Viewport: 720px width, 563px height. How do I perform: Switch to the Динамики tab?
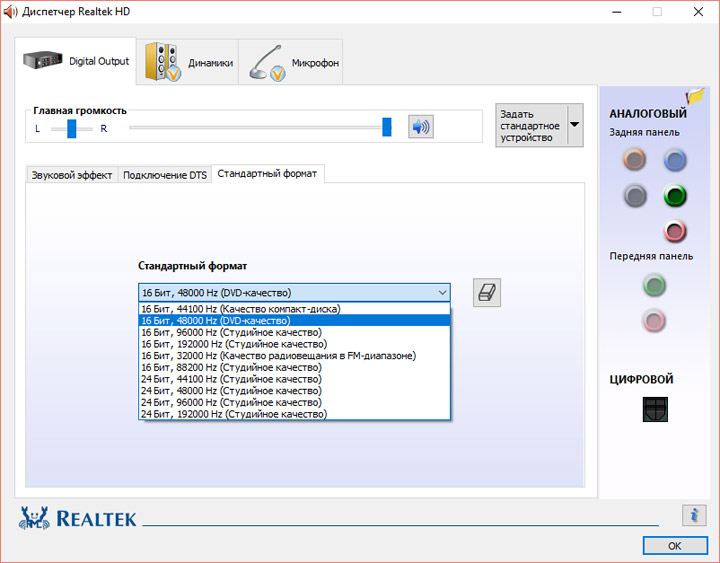pos(188,62)
